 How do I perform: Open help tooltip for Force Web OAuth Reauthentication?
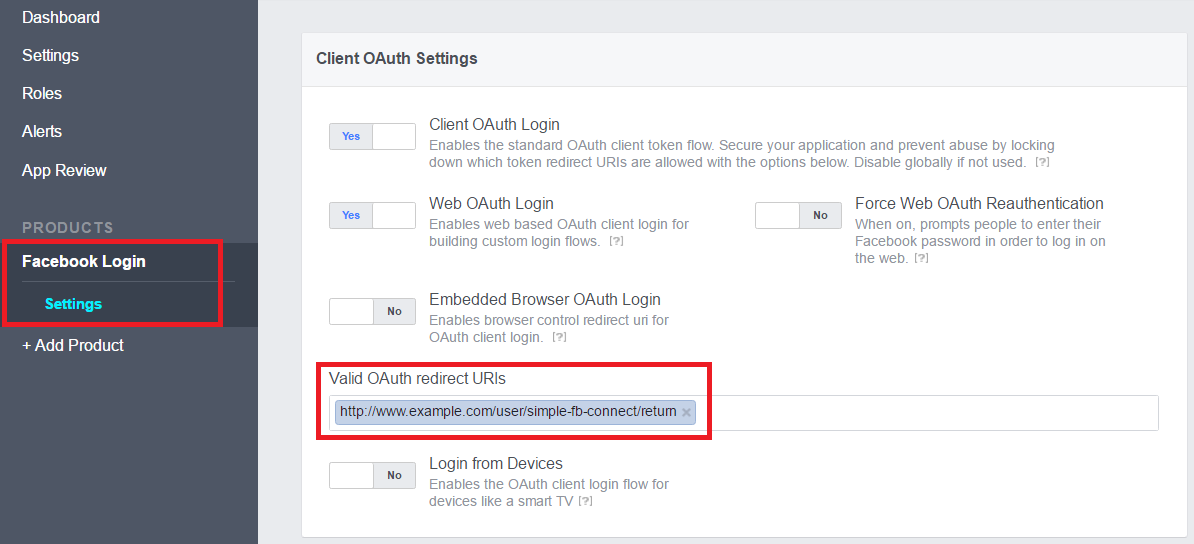click(921, 259)
